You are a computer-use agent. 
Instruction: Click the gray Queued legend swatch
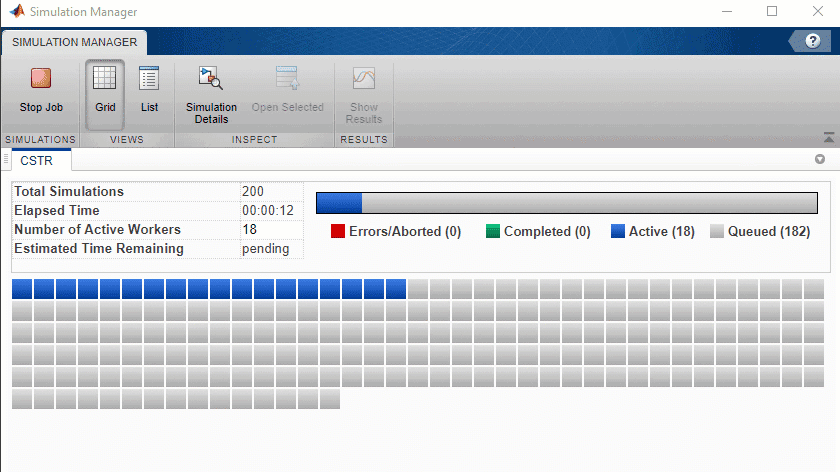tap(717, 232)
